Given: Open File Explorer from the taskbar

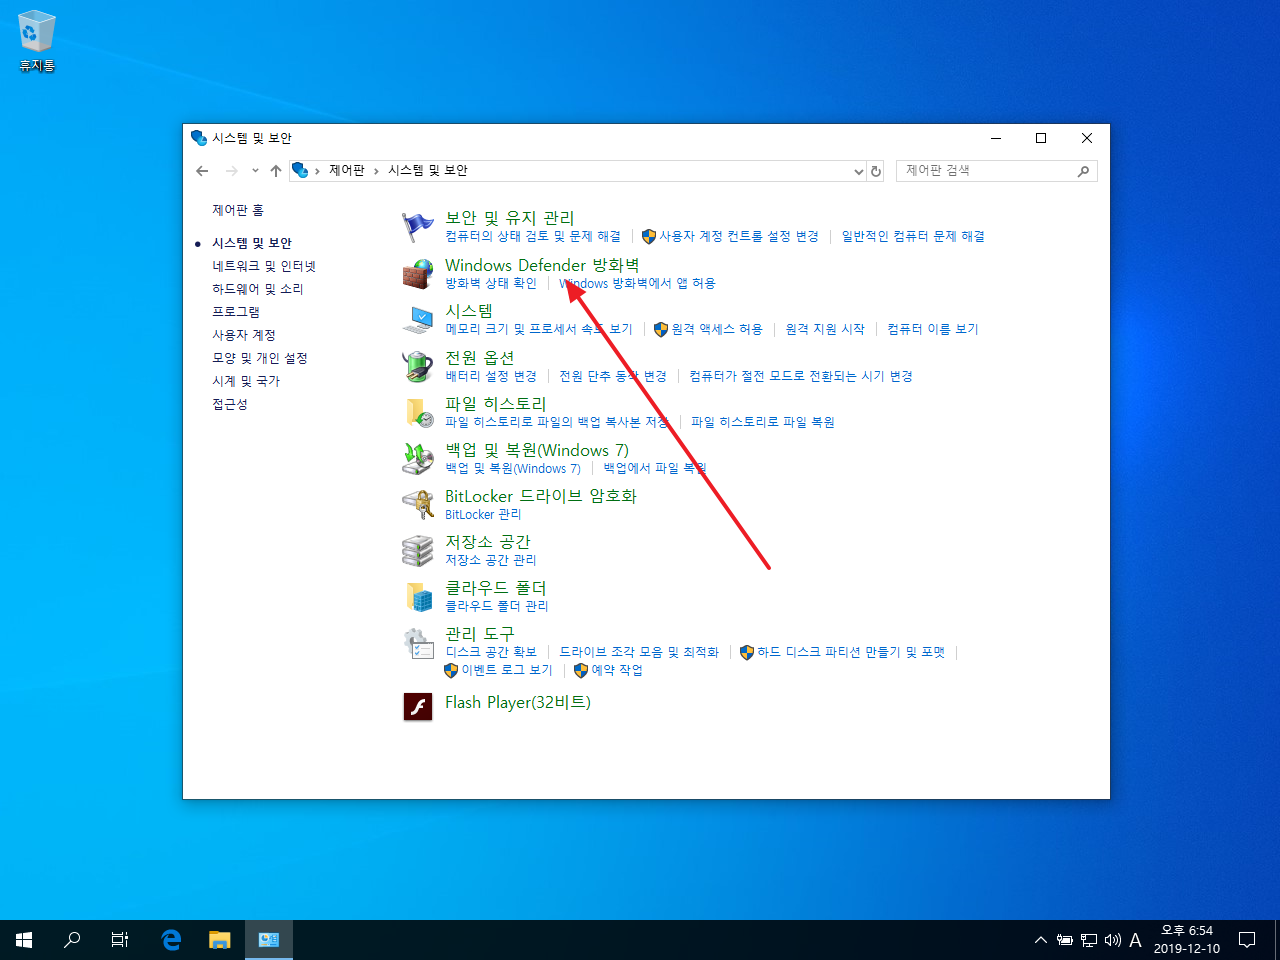Looking at the screenshot, I should (x=219, y=939).
